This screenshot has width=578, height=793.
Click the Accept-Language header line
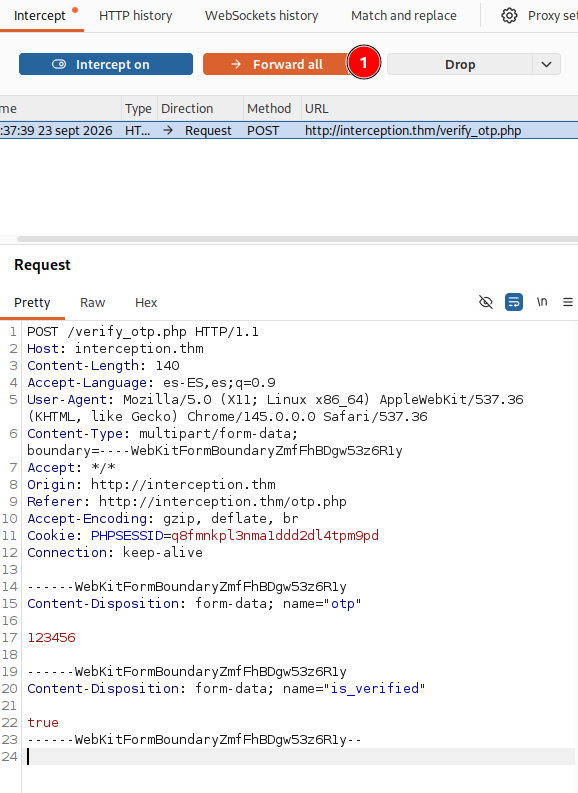point(151,382)
